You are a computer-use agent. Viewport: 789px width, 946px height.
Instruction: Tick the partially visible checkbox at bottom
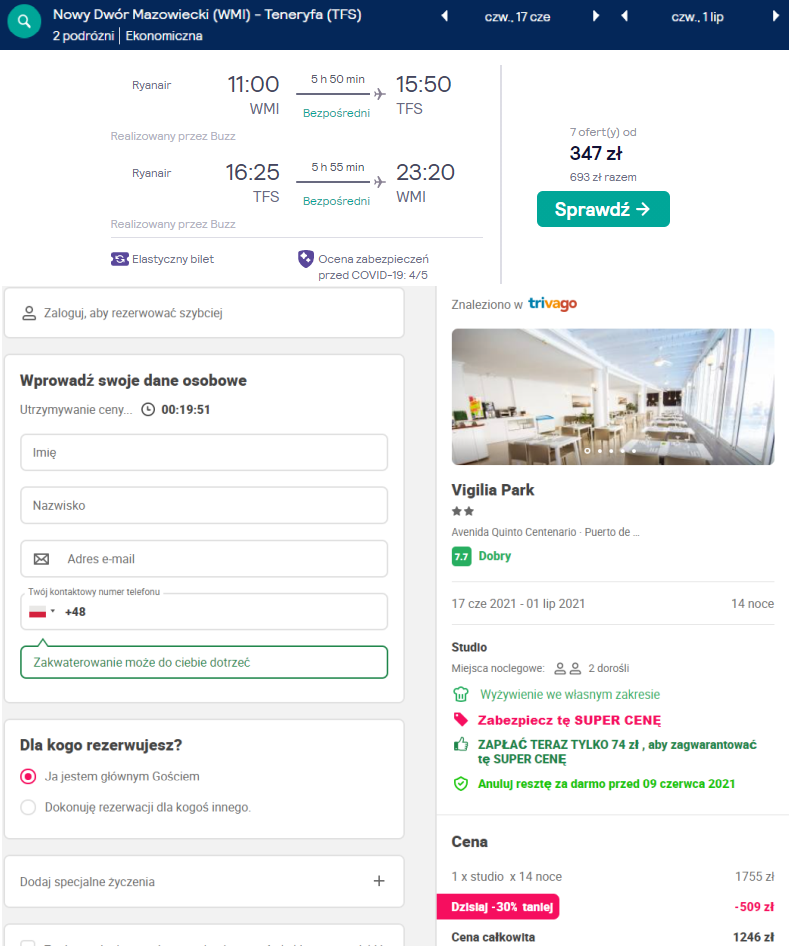28,942
